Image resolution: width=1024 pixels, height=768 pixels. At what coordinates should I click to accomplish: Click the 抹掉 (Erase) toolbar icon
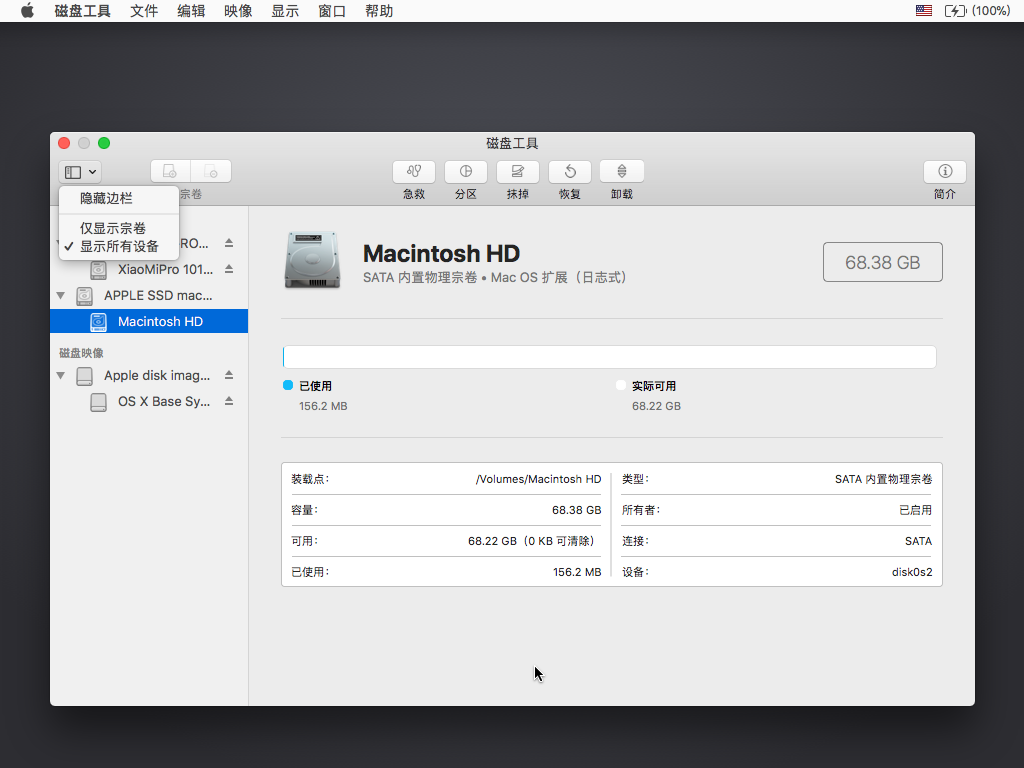click(518, 172)
